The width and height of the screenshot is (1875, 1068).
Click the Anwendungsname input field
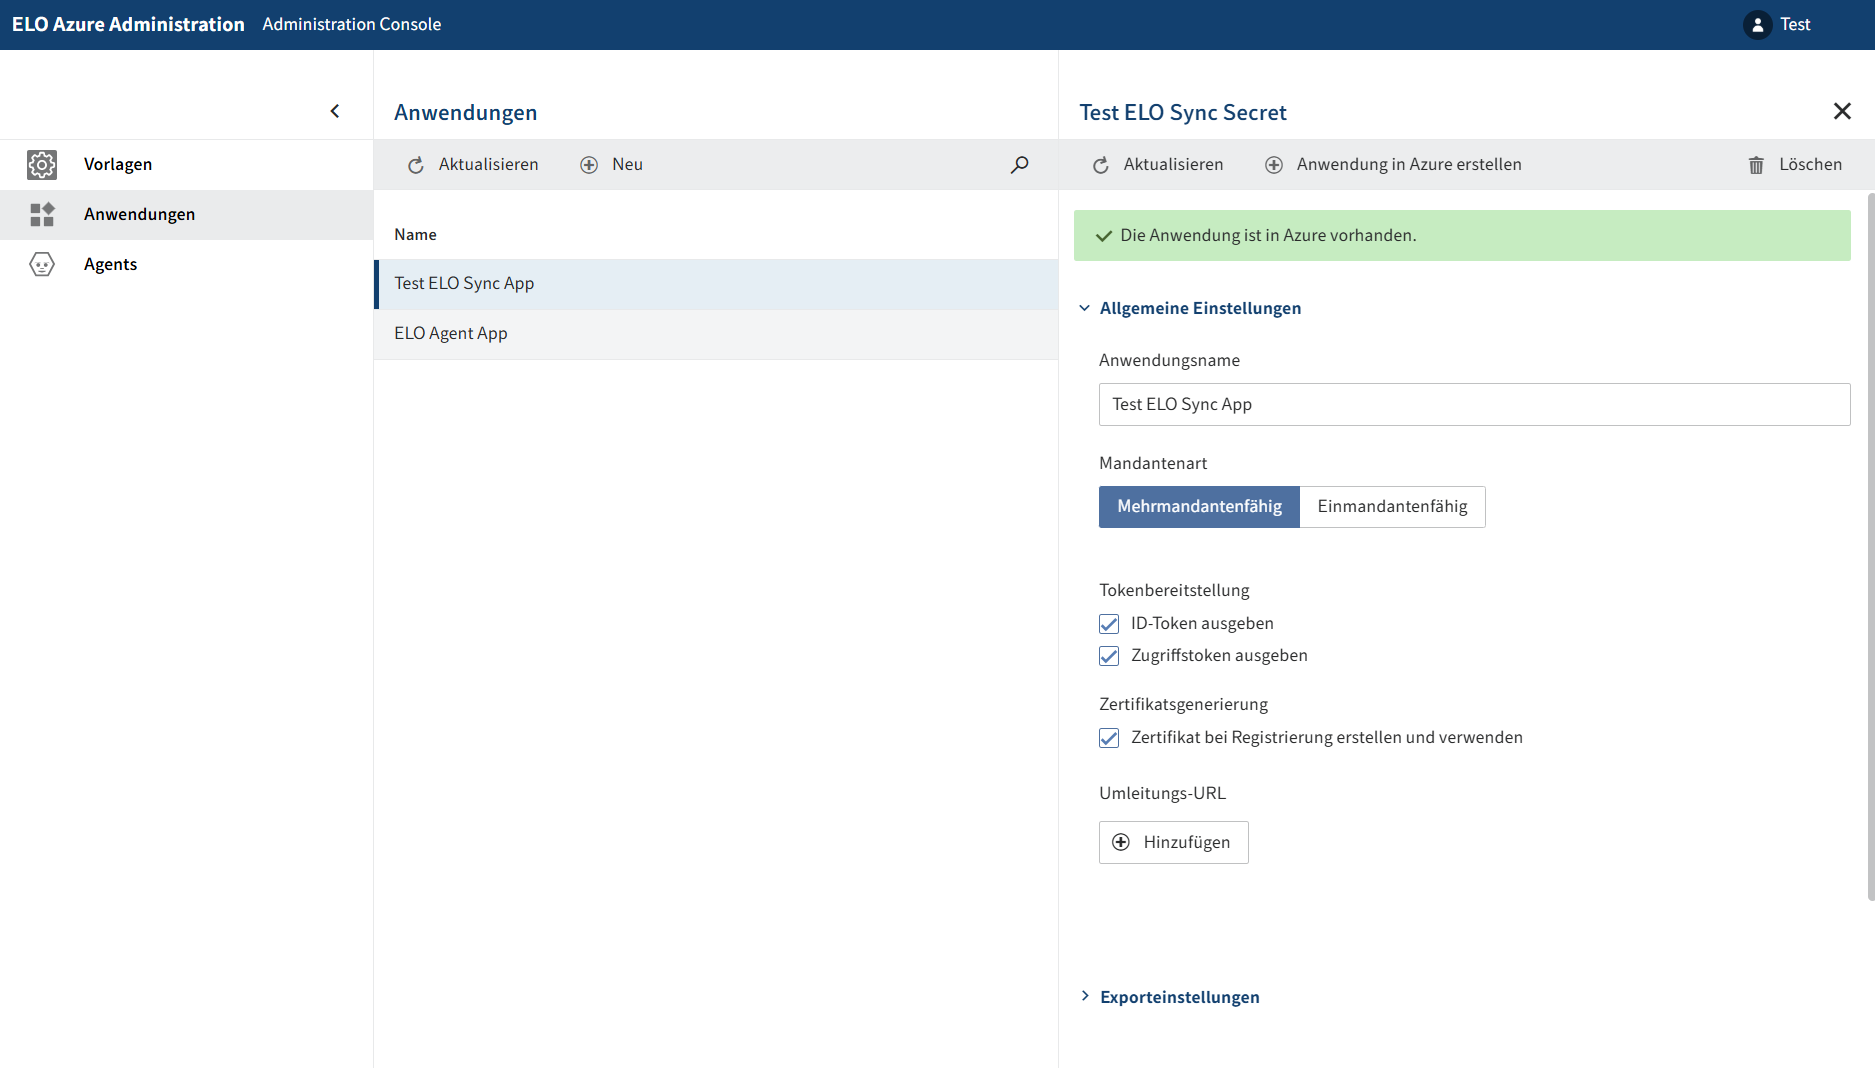(1474, 404)
